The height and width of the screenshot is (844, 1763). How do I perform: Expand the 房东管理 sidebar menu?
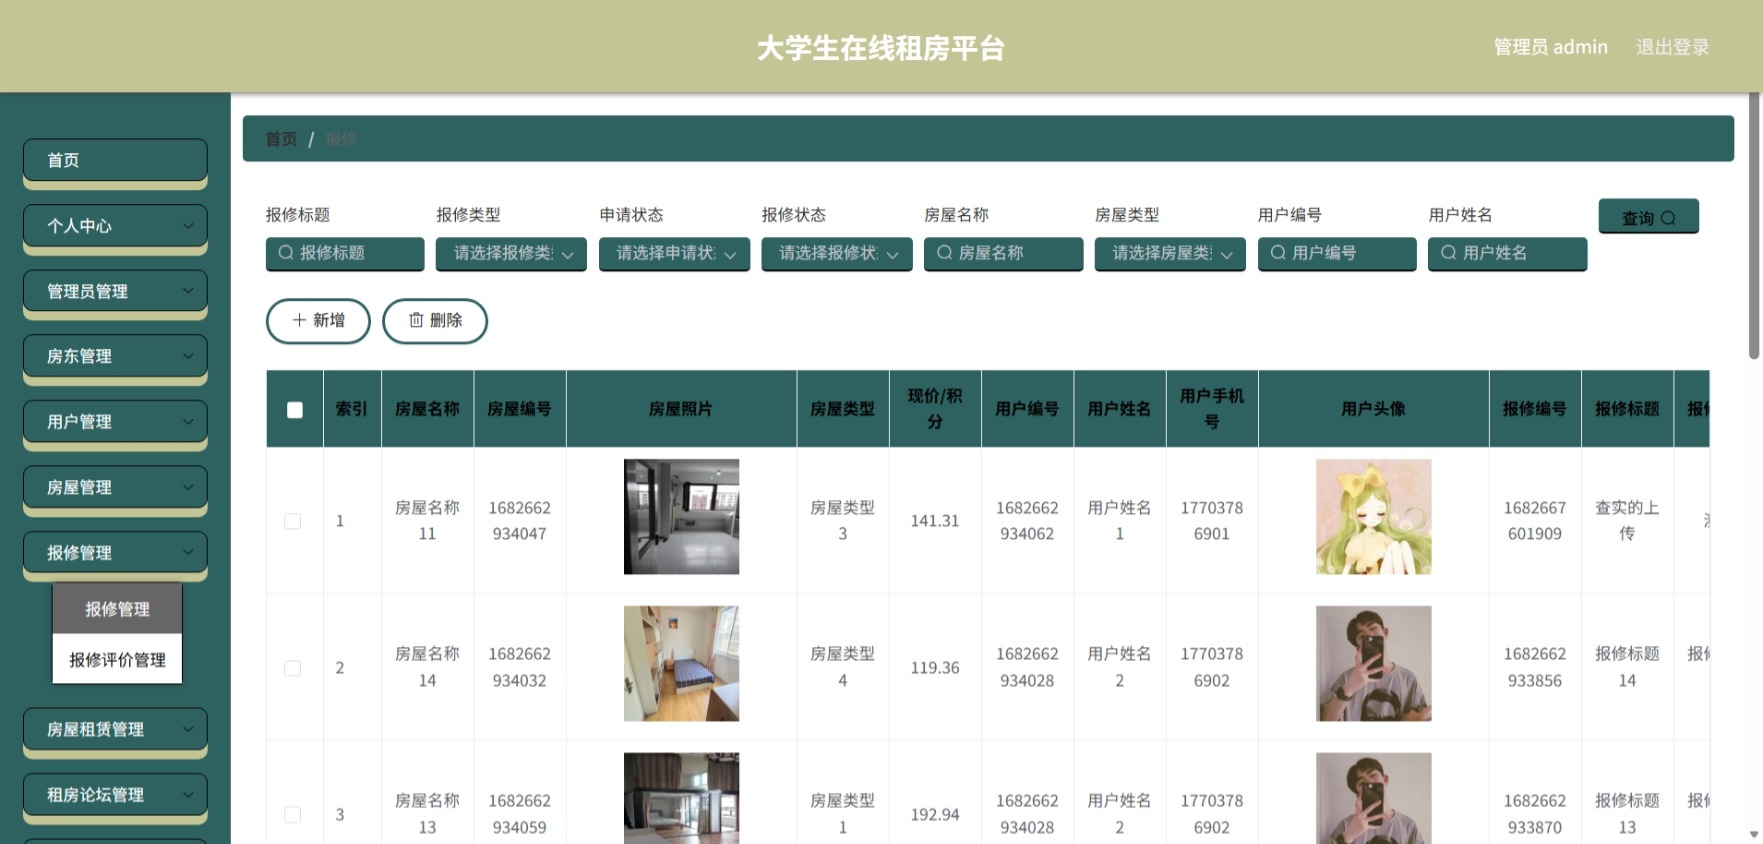point(115,356)
